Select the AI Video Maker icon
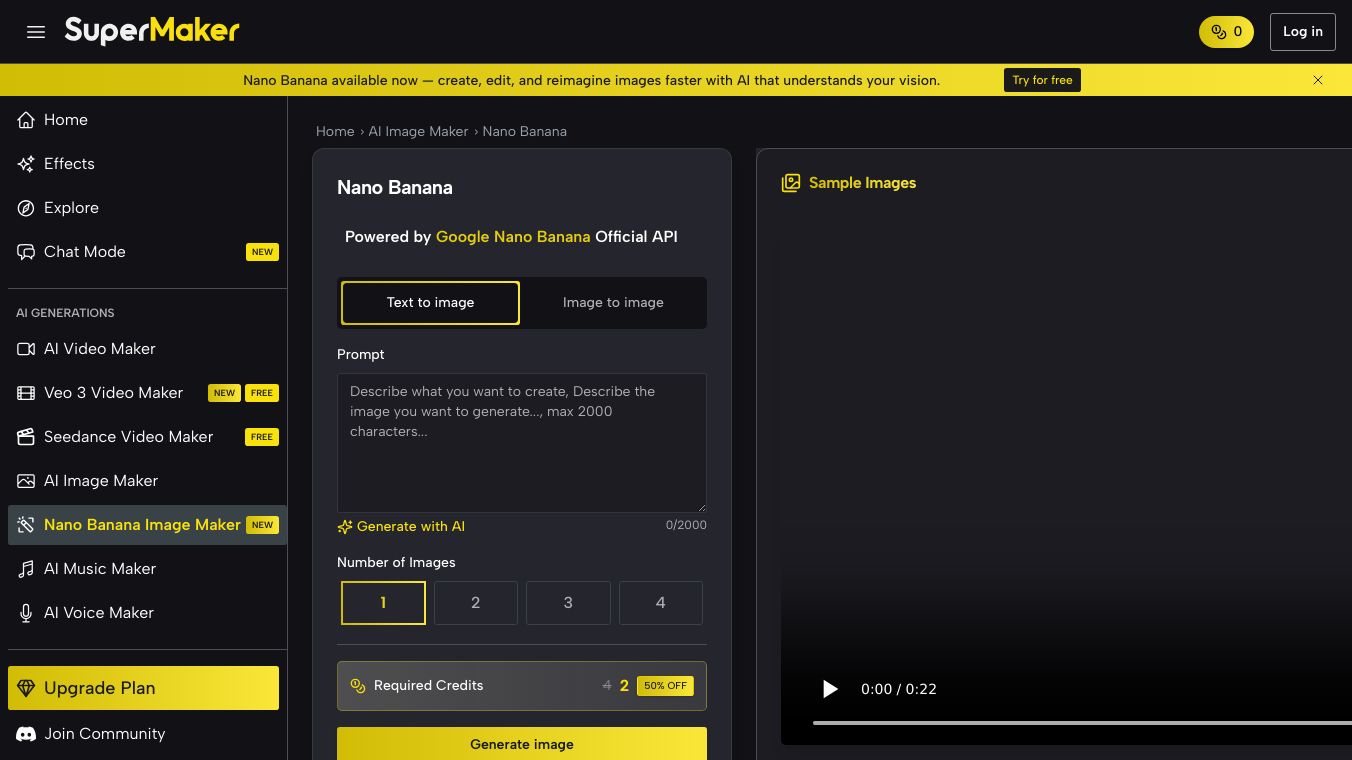The width and height of the screenshot is (1352, 760). click(x=26, y=349)
